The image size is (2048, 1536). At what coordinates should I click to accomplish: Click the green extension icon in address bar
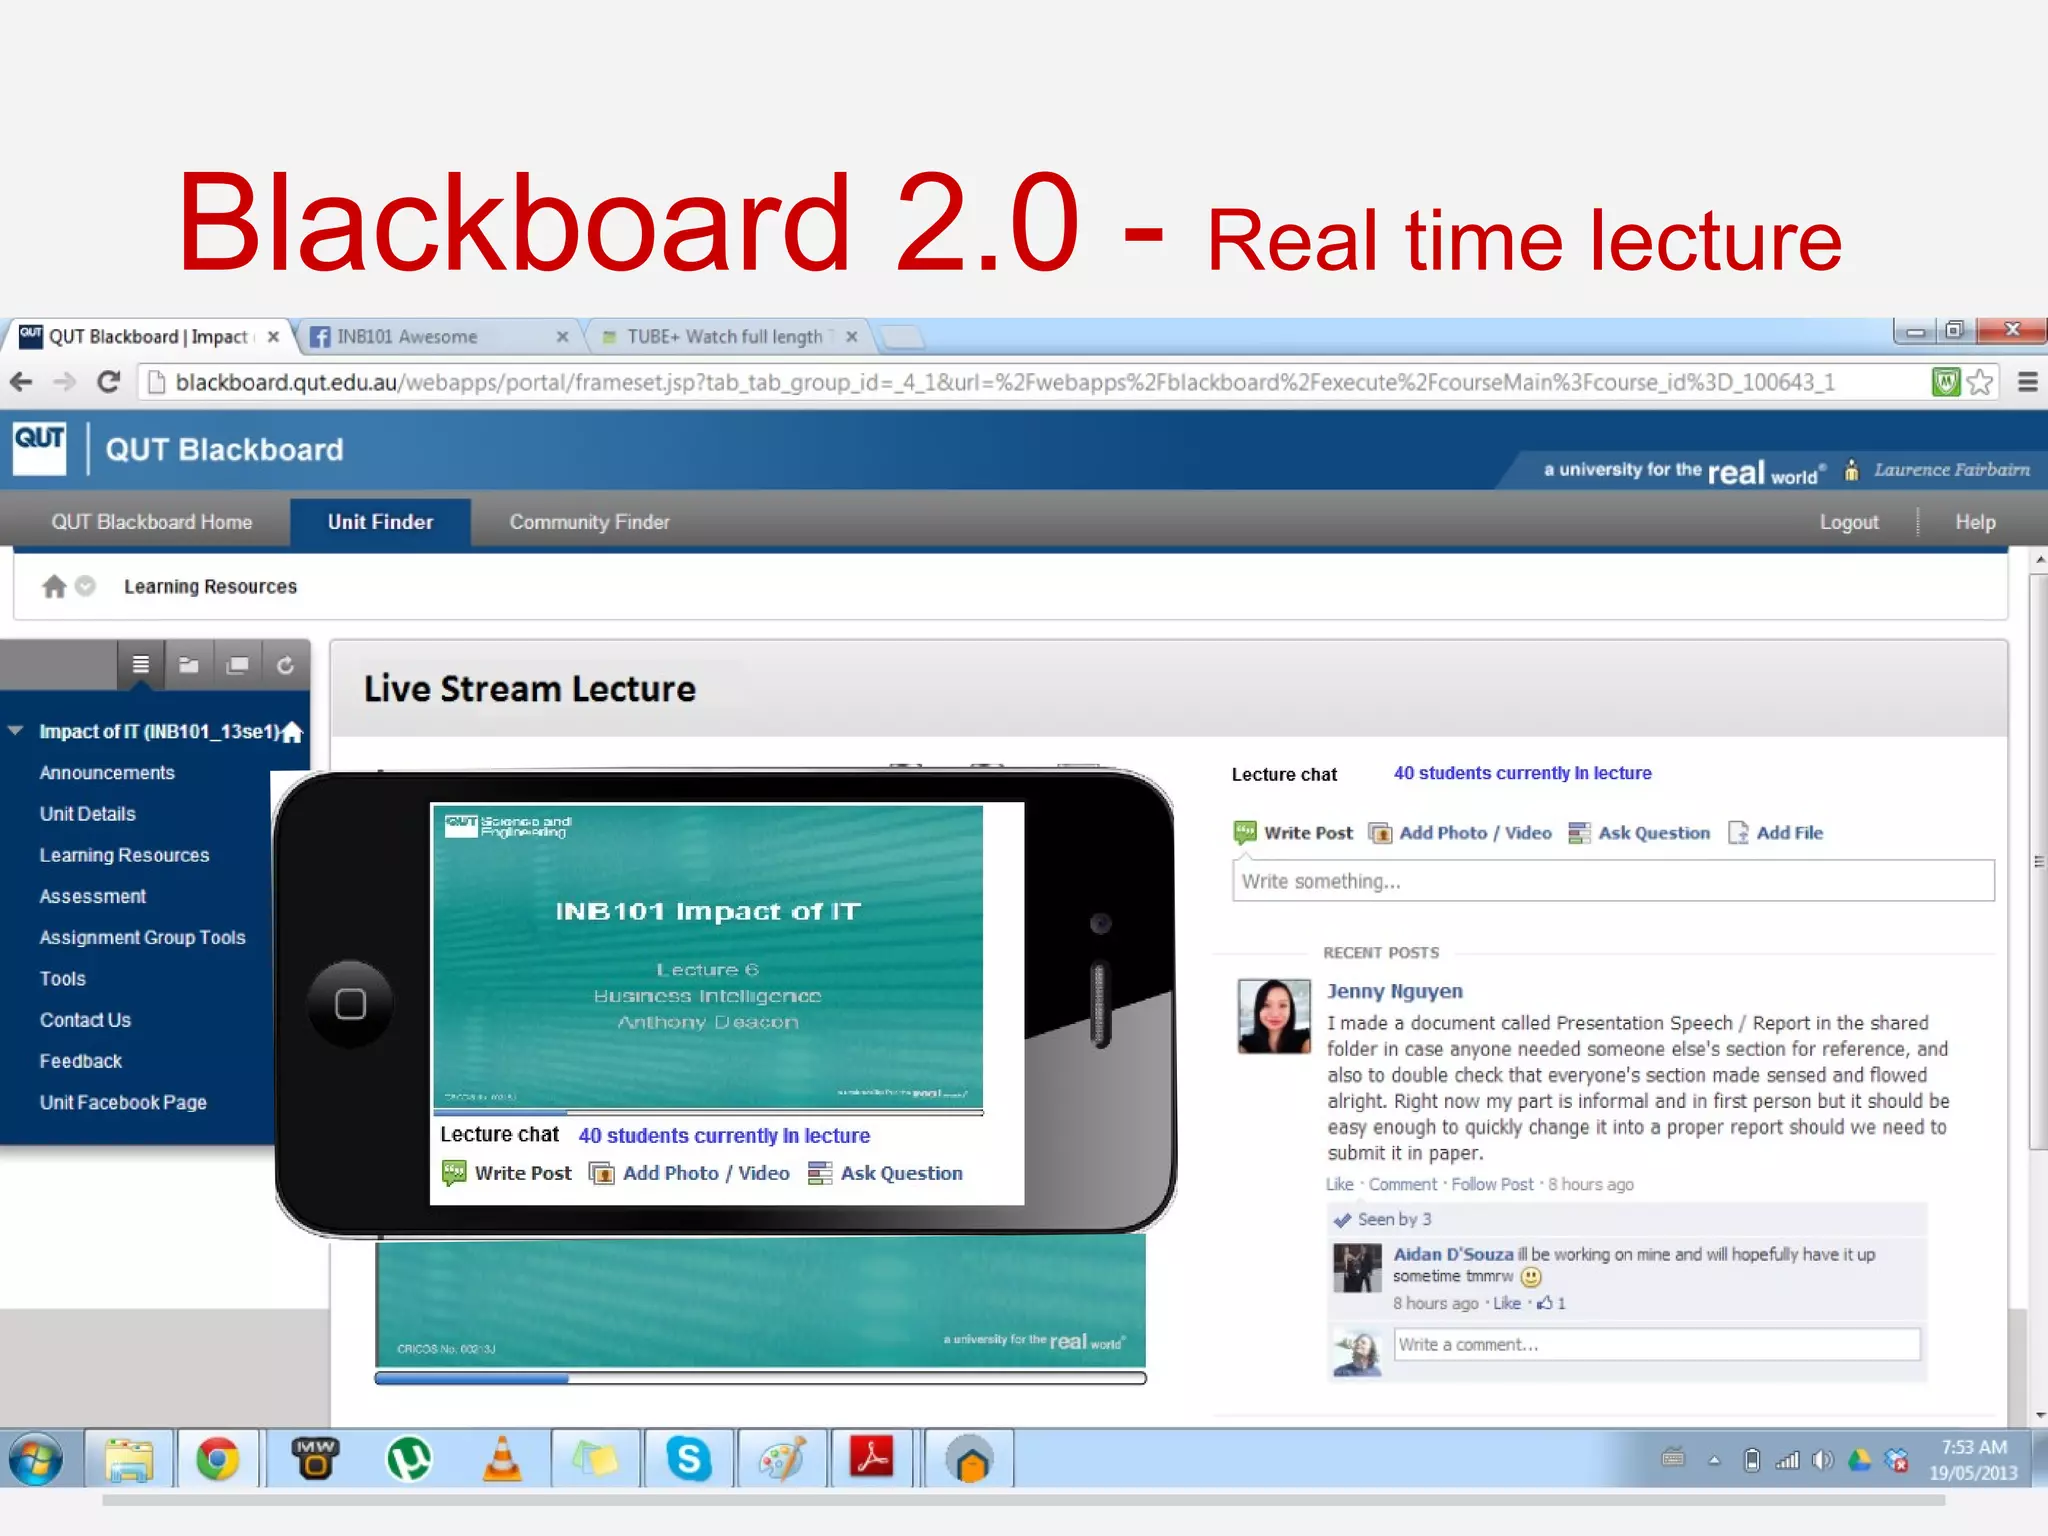(1945, 381)
